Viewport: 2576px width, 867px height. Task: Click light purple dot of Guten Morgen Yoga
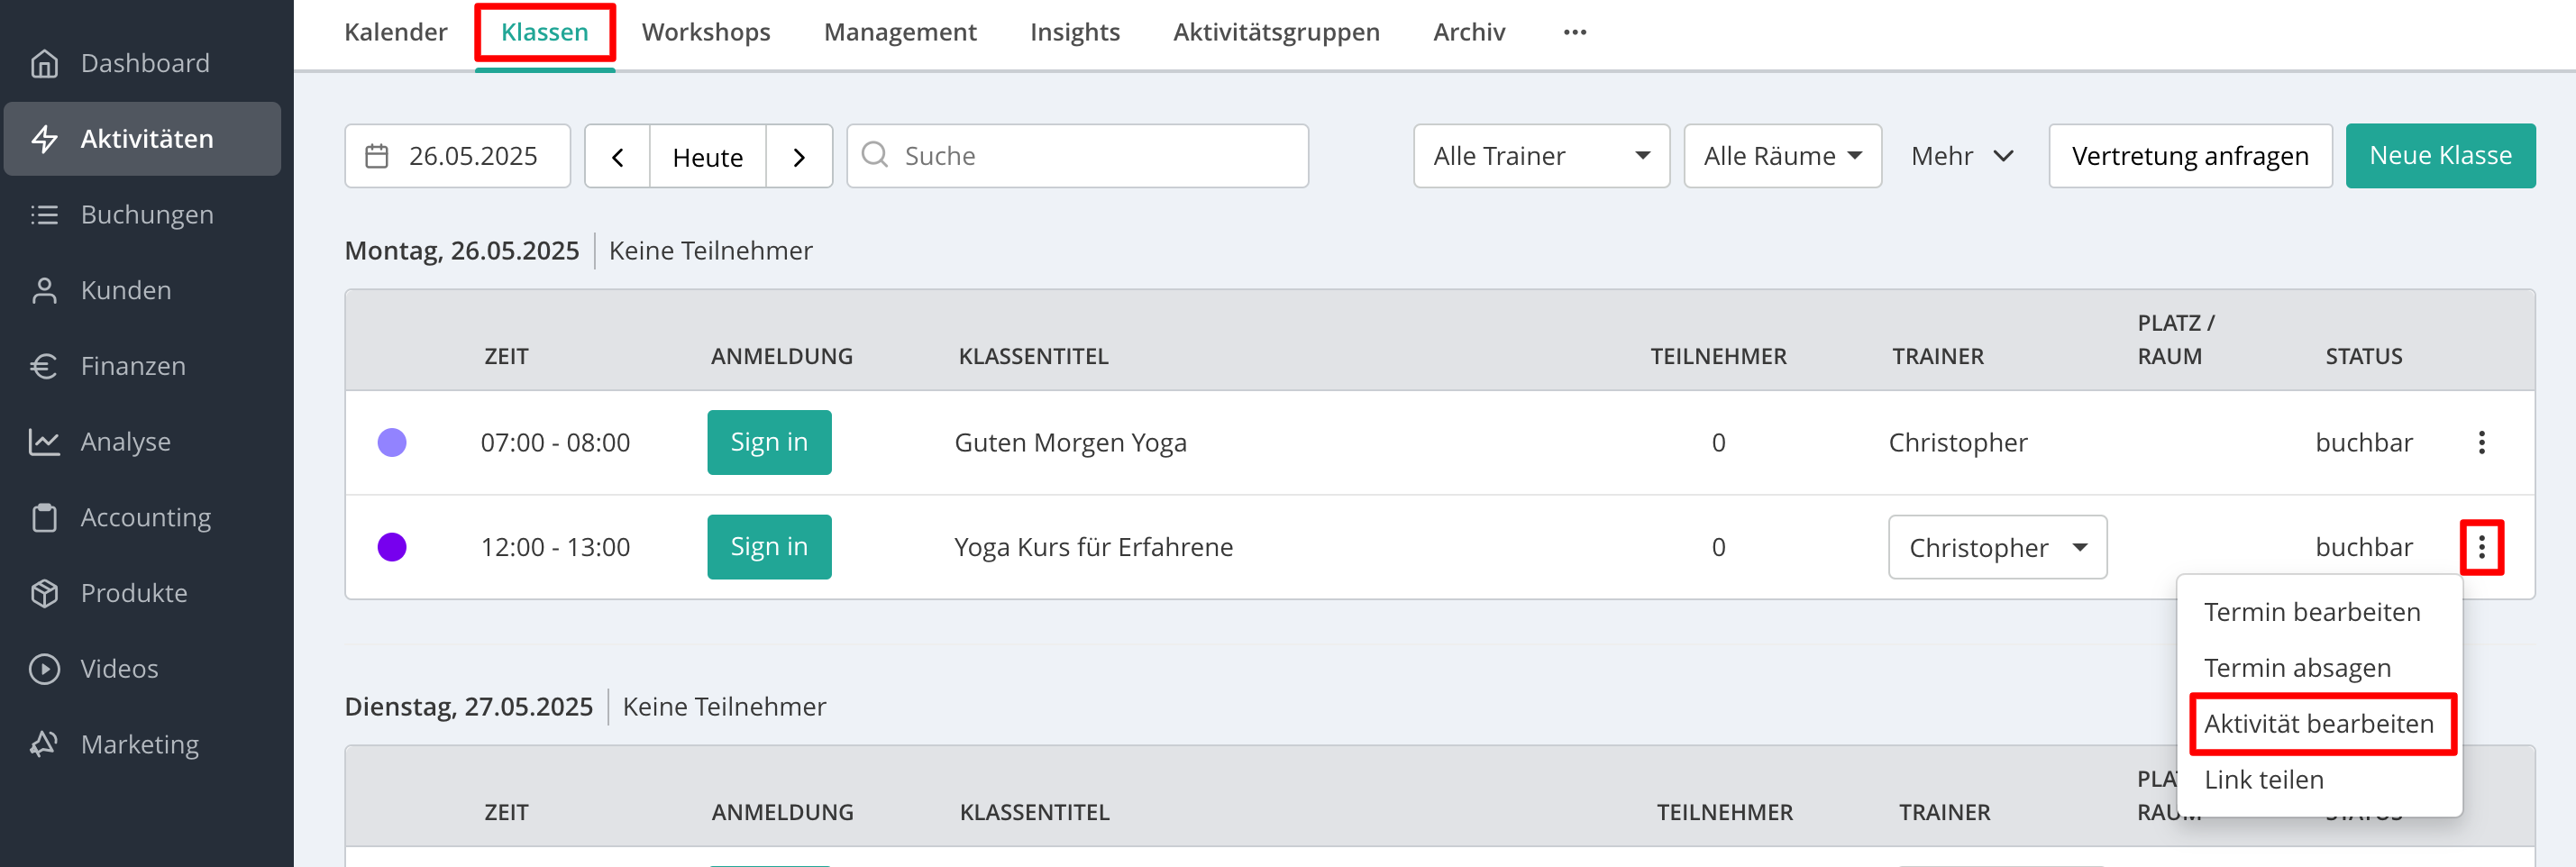[391, 443]
